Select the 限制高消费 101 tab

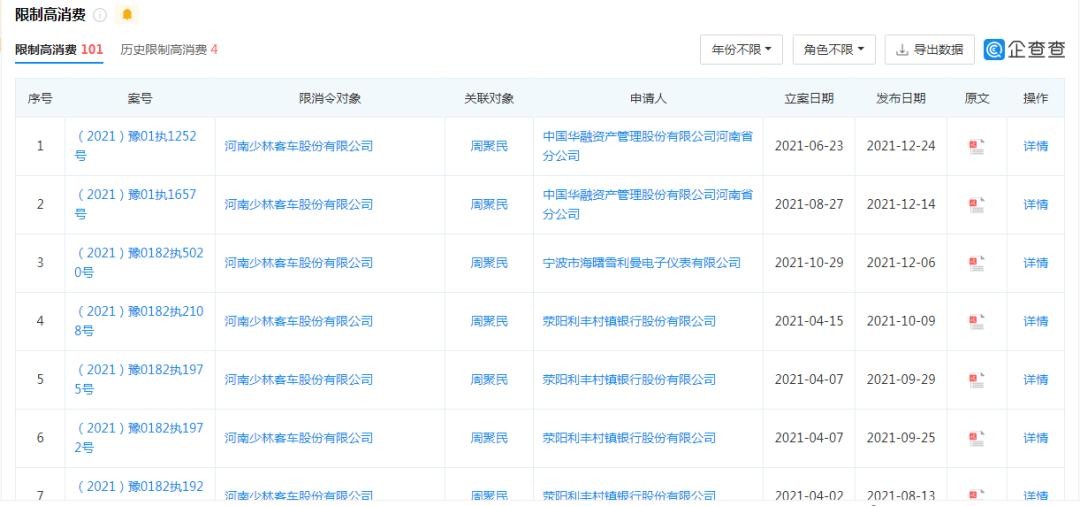[x=59, y=49]
